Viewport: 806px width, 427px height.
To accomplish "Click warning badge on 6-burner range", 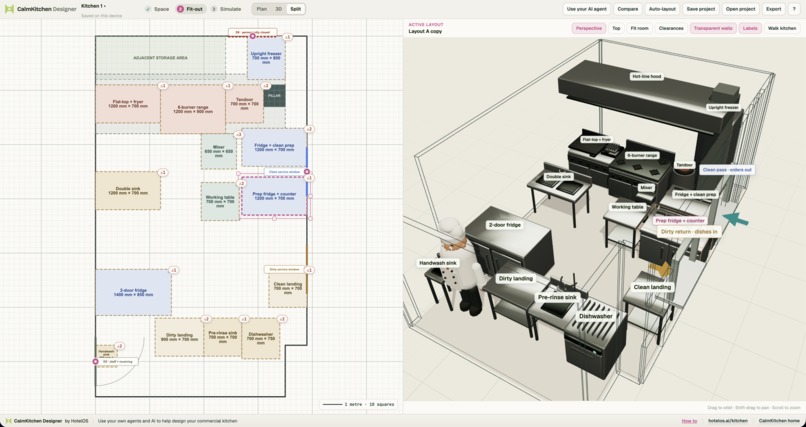I will [x=228, y=86].
